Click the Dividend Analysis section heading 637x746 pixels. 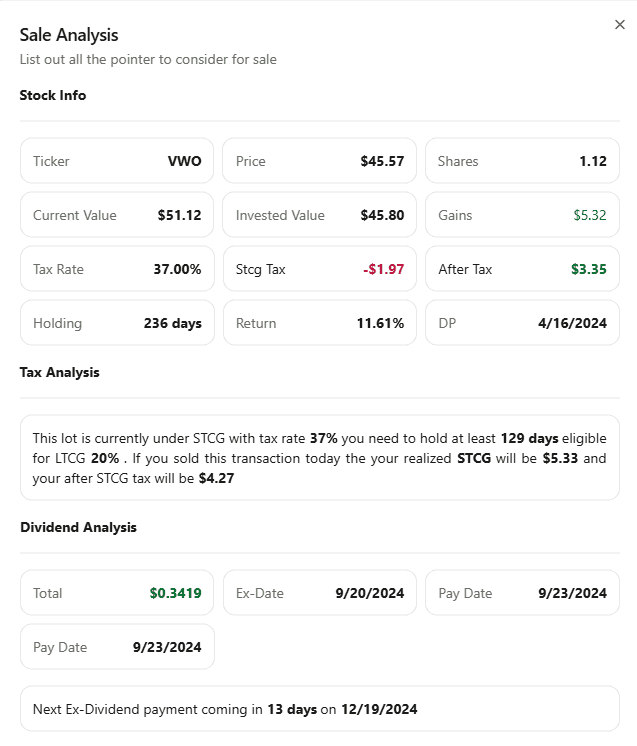[78, 527]
